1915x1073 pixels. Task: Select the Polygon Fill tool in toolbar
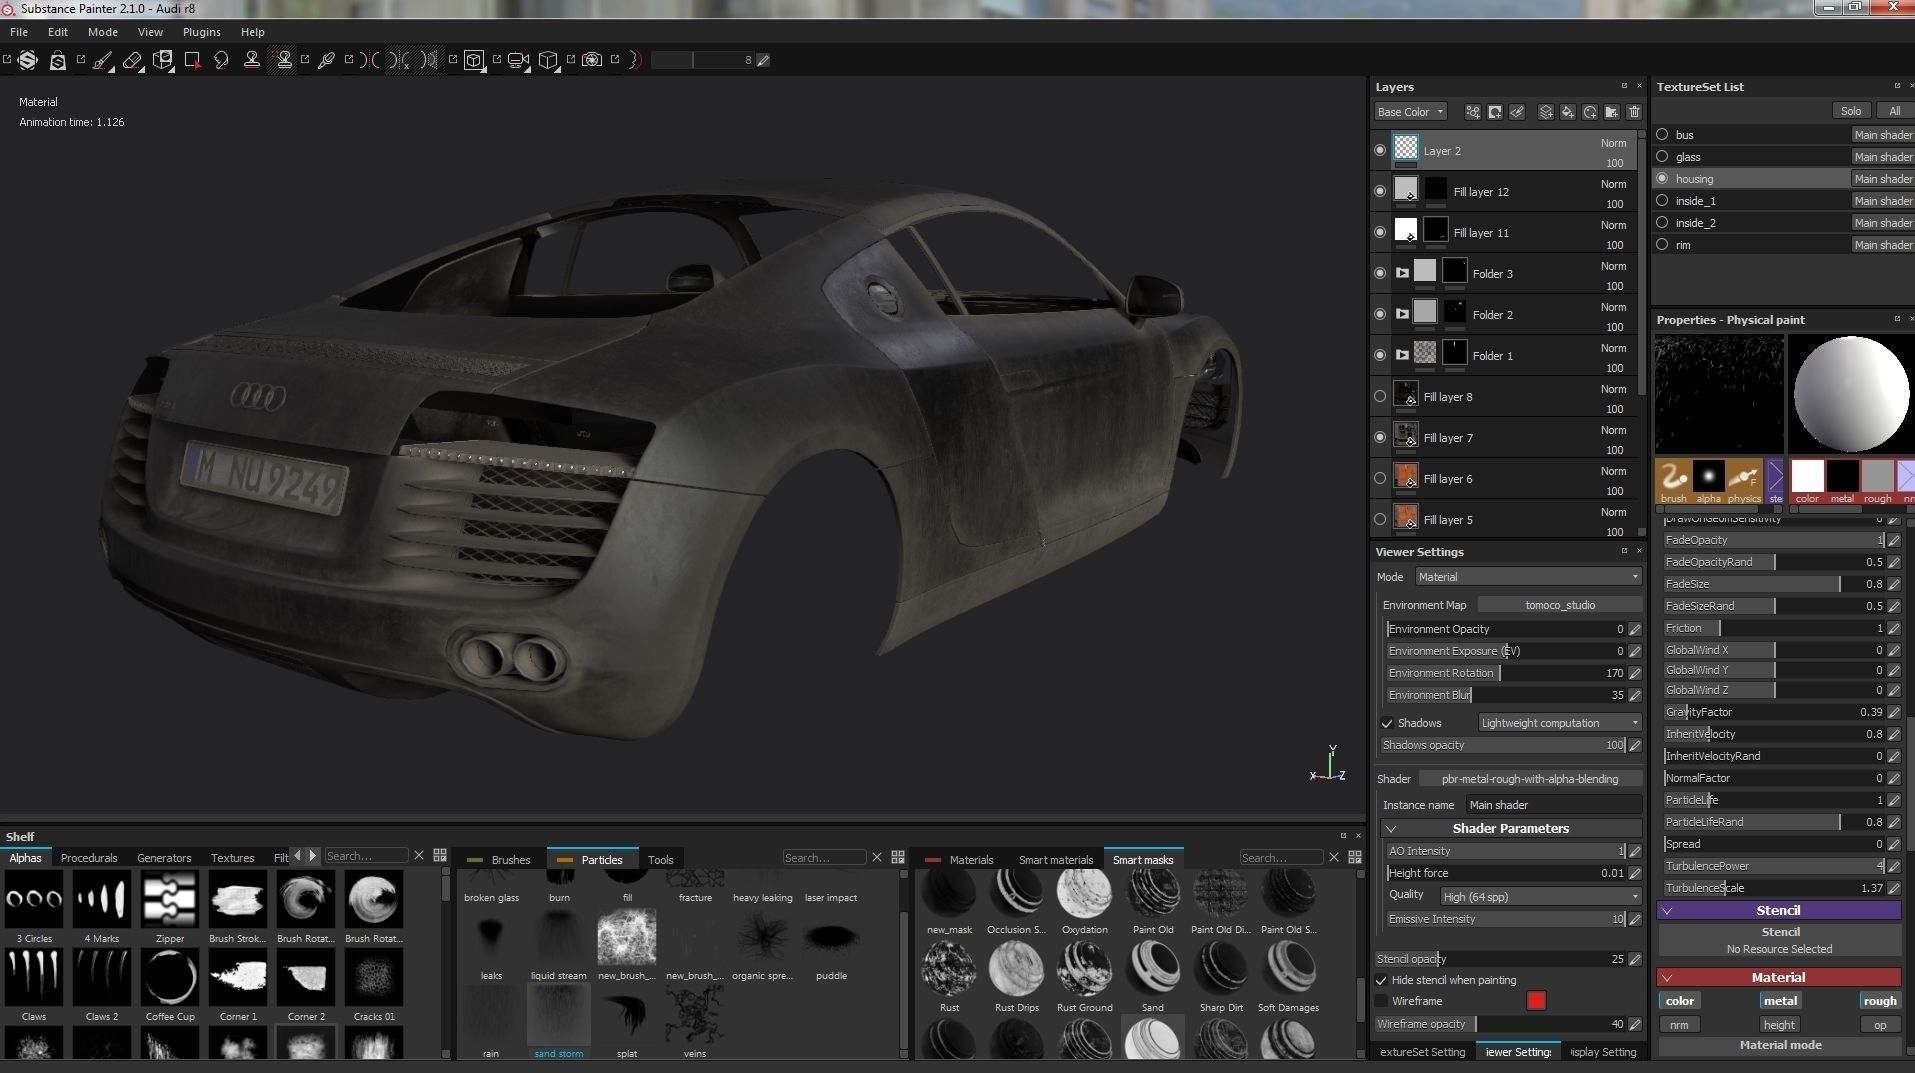(192, 60)
